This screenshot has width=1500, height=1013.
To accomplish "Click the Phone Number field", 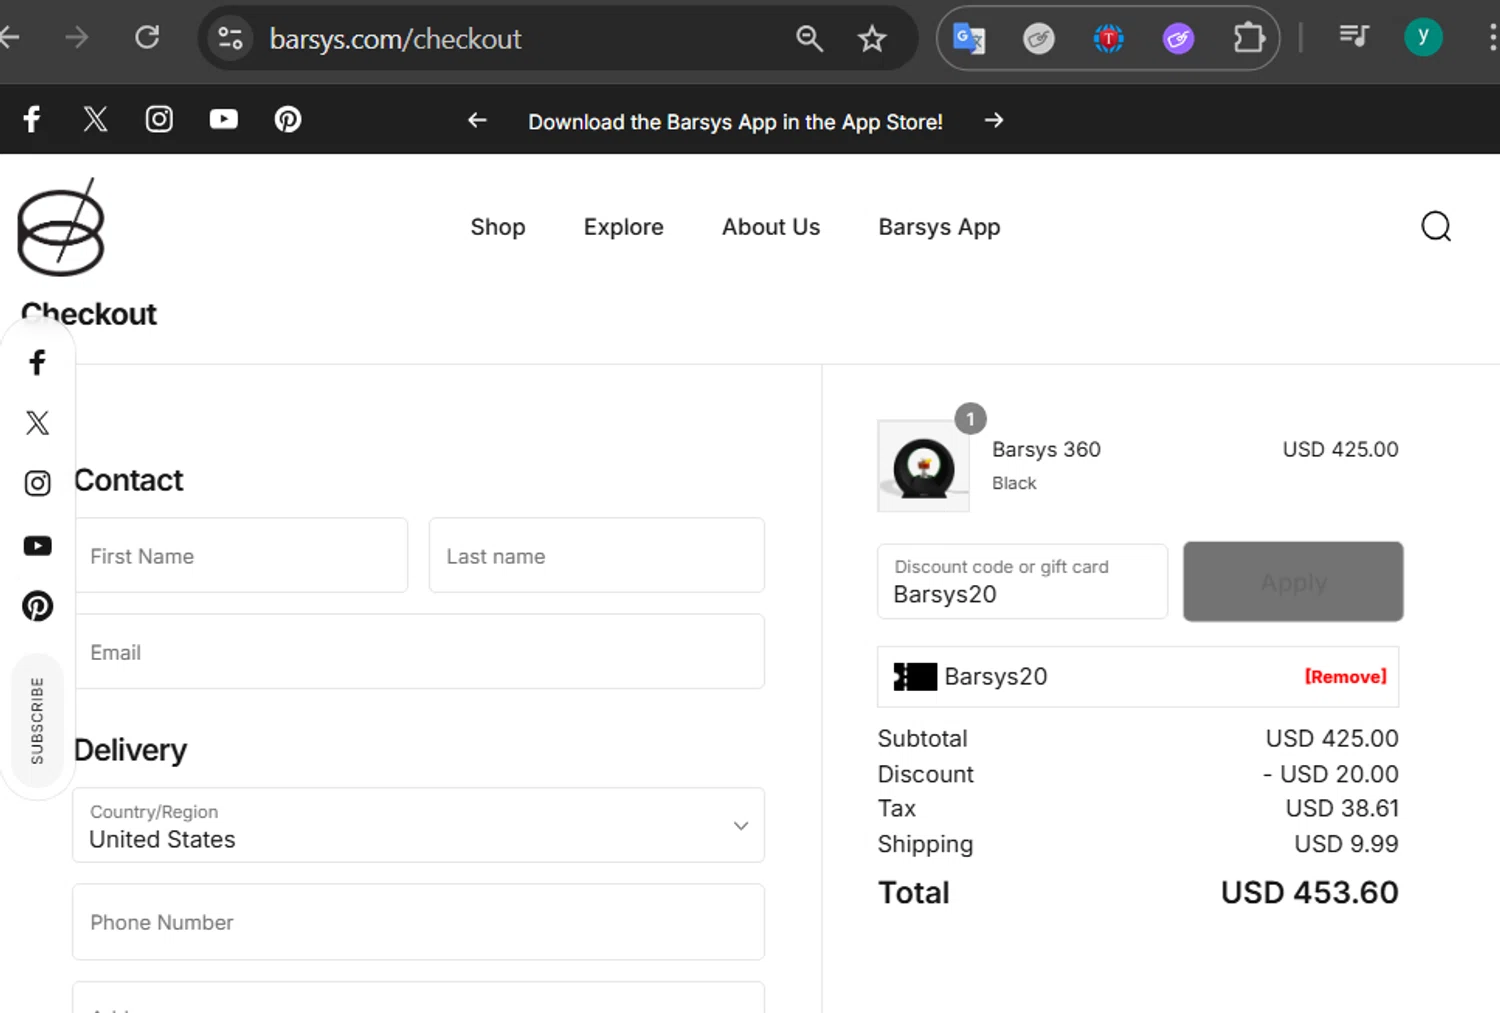I will click(x=418, y=922).
